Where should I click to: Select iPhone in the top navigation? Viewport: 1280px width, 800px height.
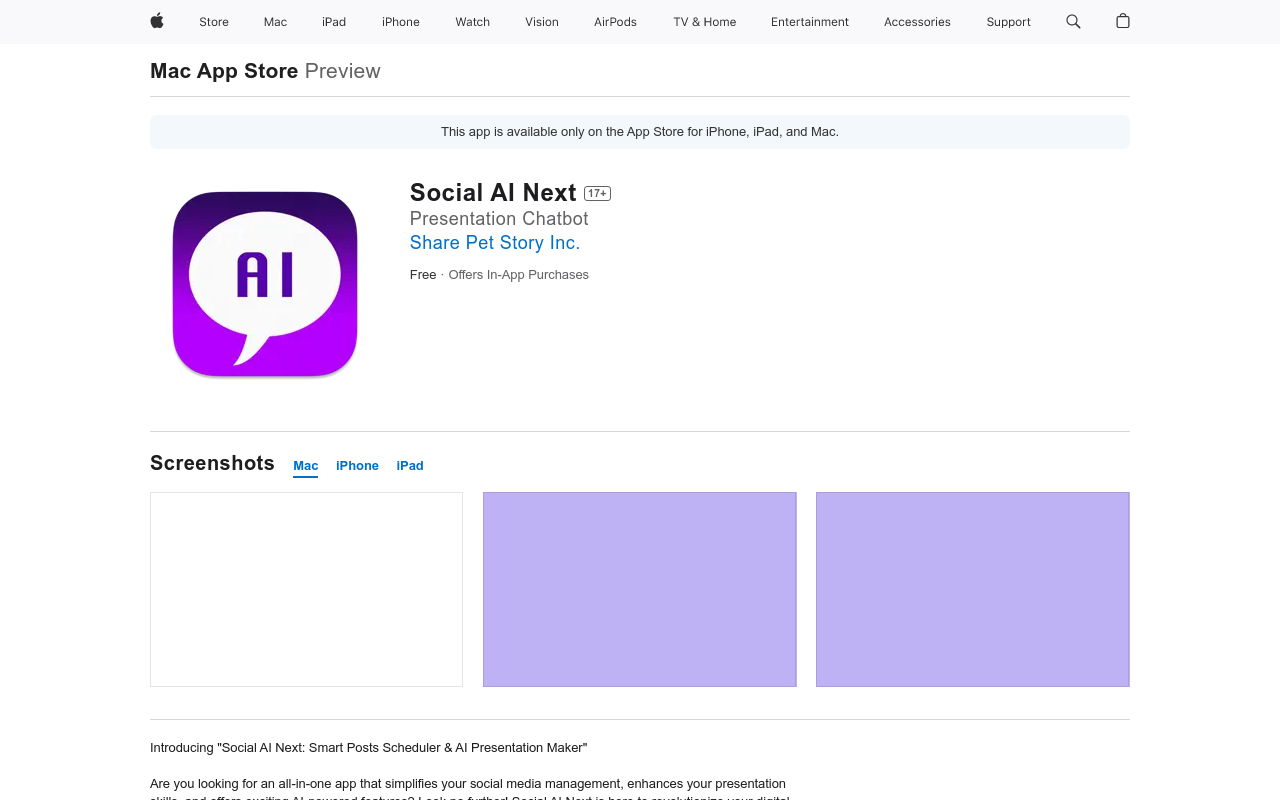coord(401,22)
